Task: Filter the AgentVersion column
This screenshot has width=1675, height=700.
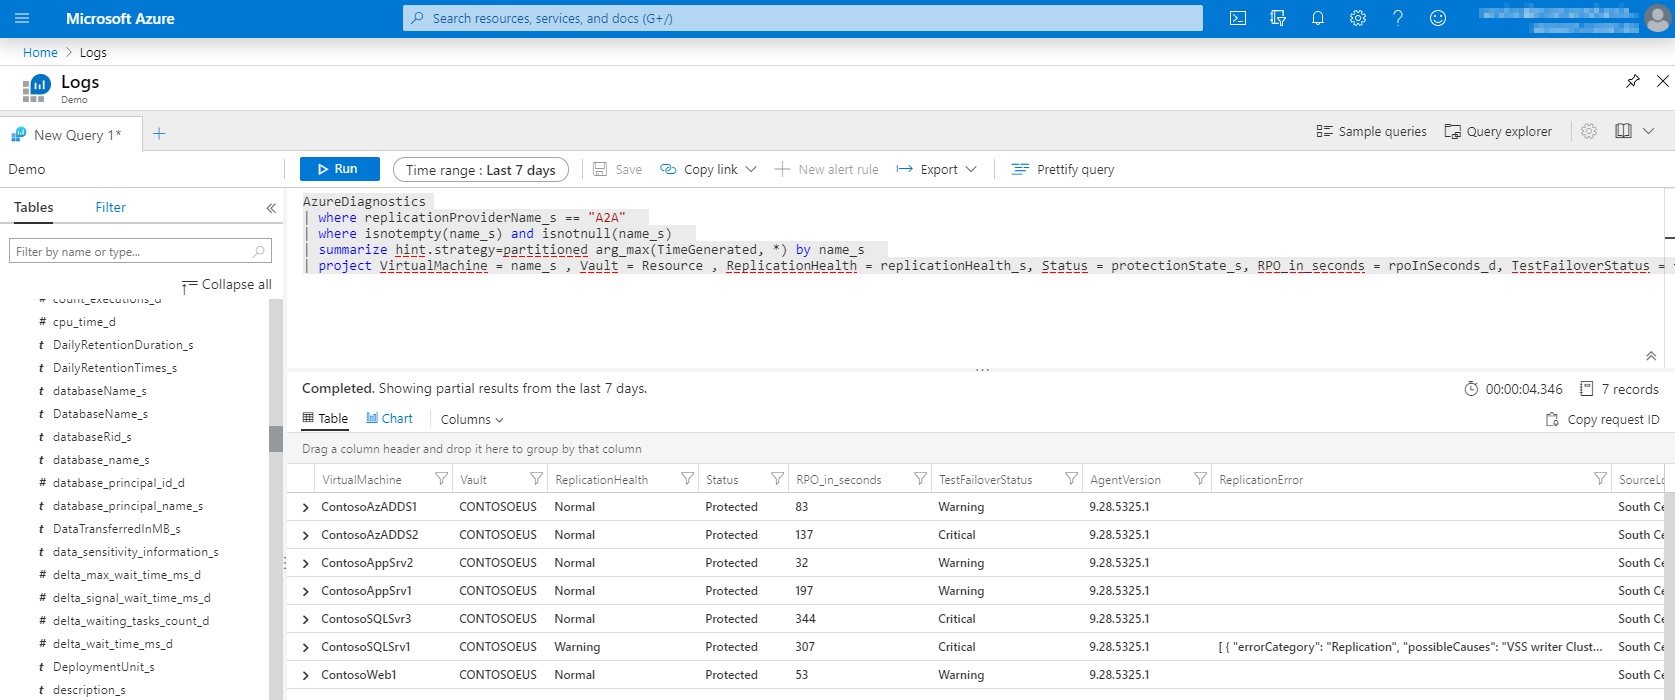Action: tap(1200, 479)
